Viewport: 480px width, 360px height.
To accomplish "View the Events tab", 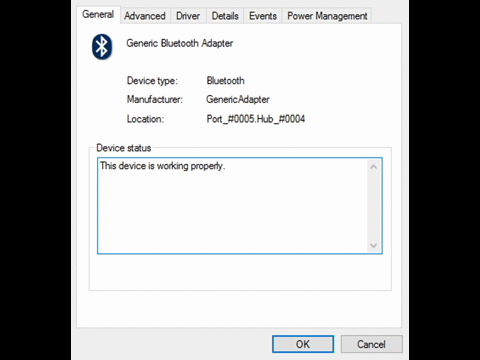I will 263,16.
